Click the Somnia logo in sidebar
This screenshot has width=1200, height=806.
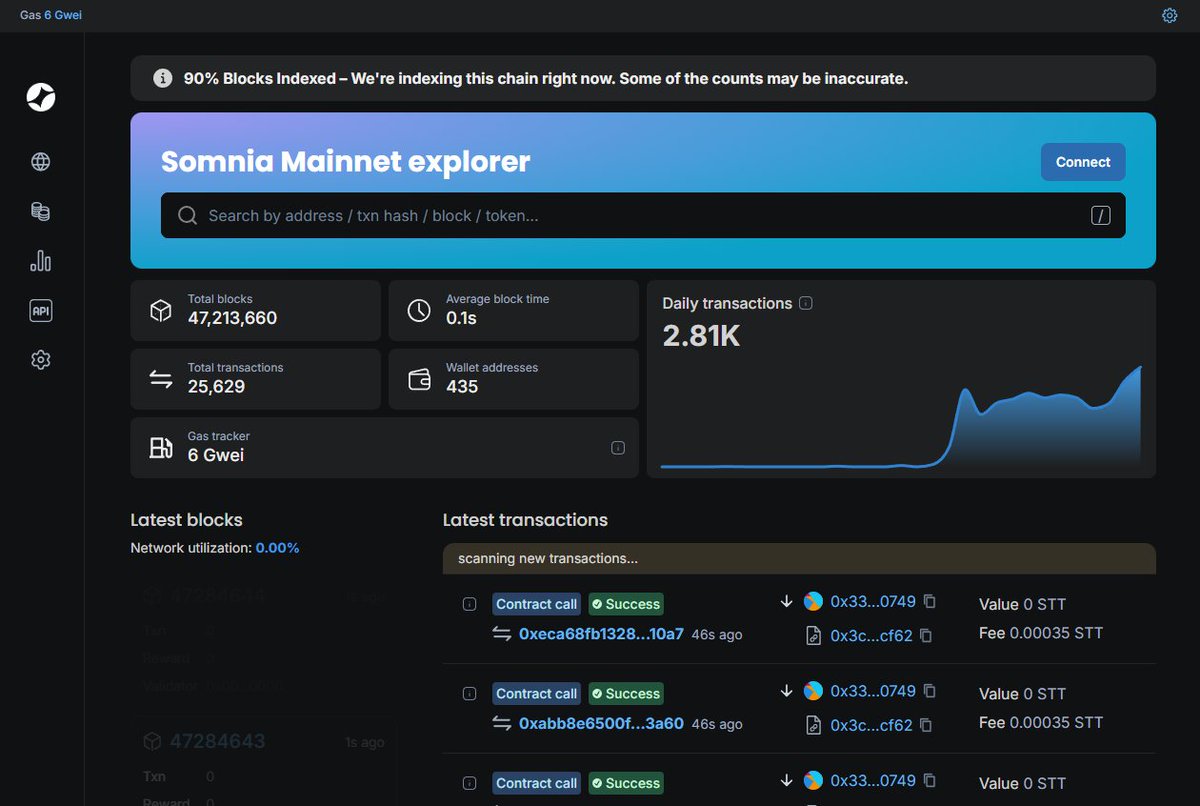(41, 97)
